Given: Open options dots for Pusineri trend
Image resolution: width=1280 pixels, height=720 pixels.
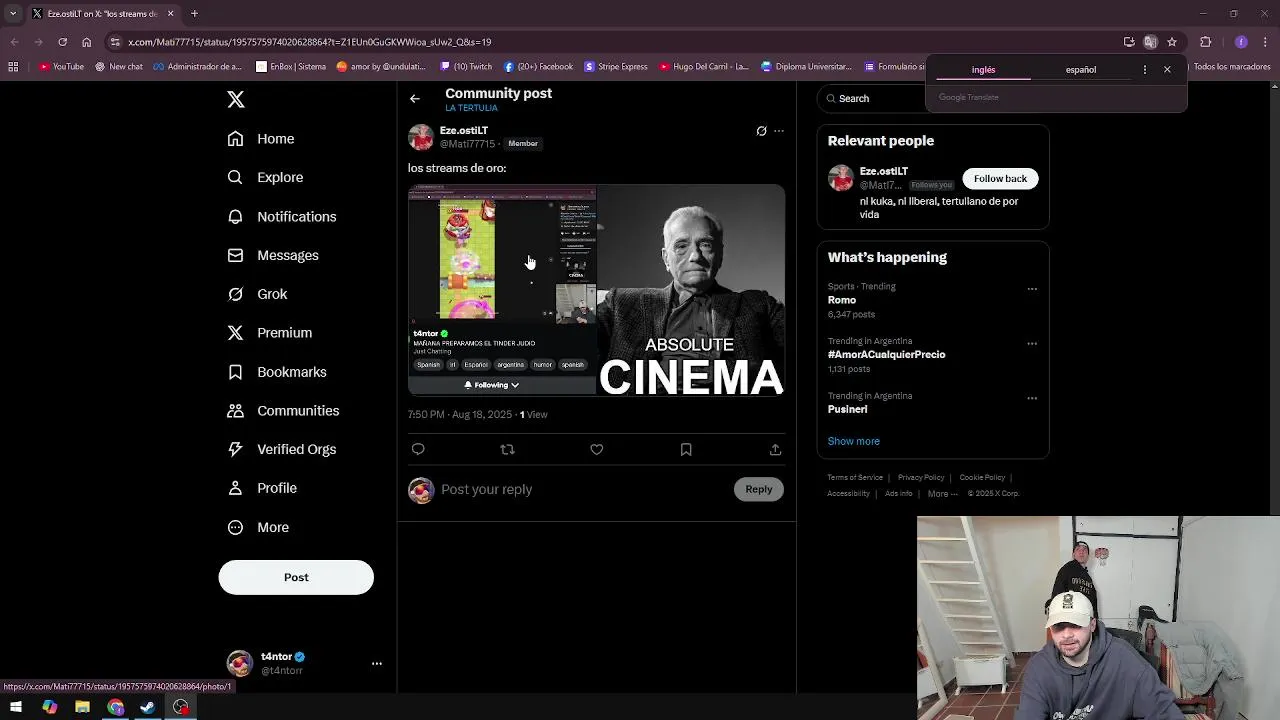Looking at the screenshot, I should 1032,398.
